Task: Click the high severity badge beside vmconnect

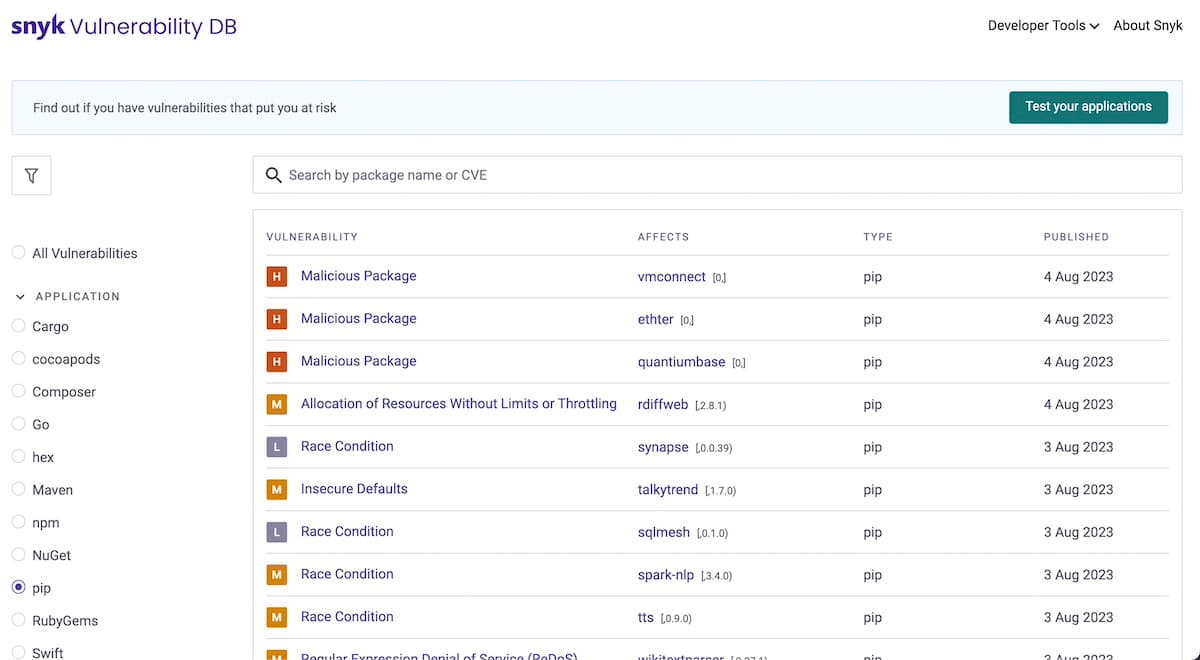Action: (x=277, y=277)
